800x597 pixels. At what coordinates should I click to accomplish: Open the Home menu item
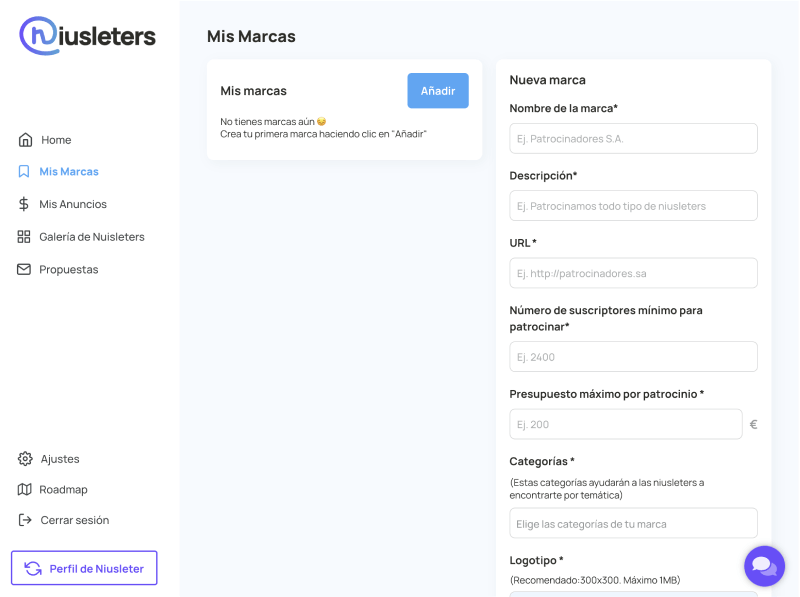tap(56, 140)
